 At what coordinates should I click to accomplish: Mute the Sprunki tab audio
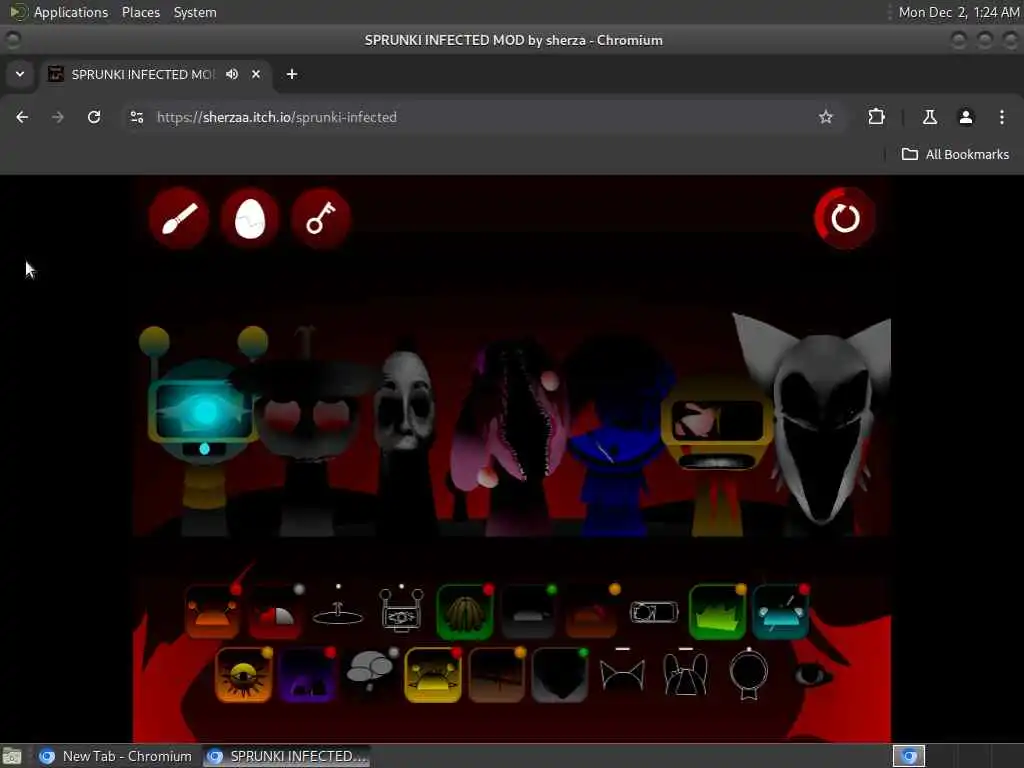[x=232, y=74]
